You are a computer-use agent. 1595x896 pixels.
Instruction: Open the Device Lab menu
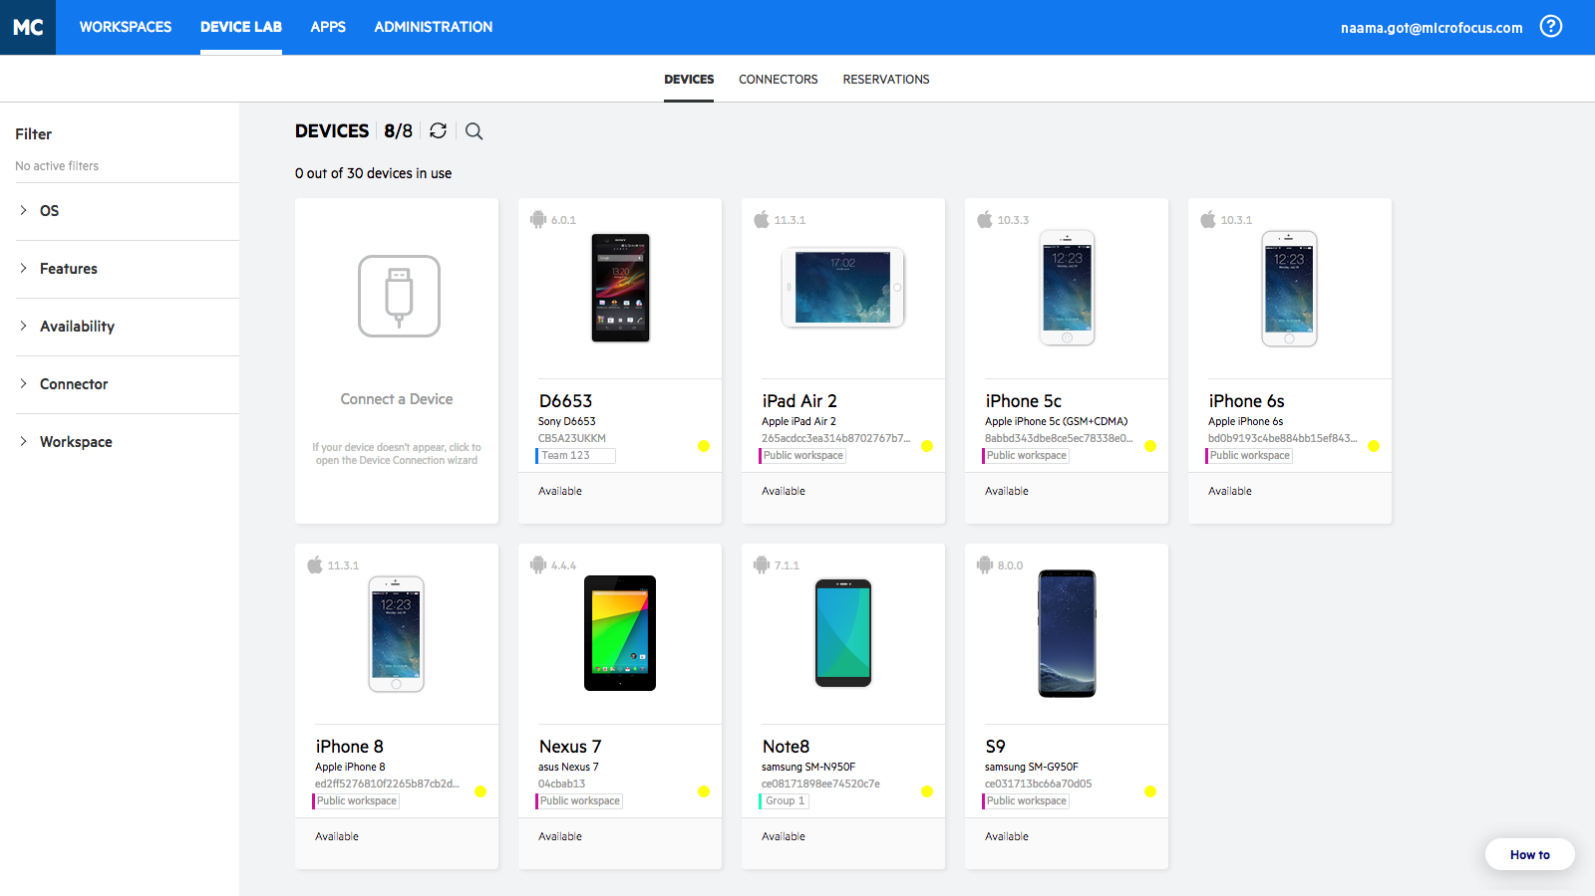coord(241,27)
